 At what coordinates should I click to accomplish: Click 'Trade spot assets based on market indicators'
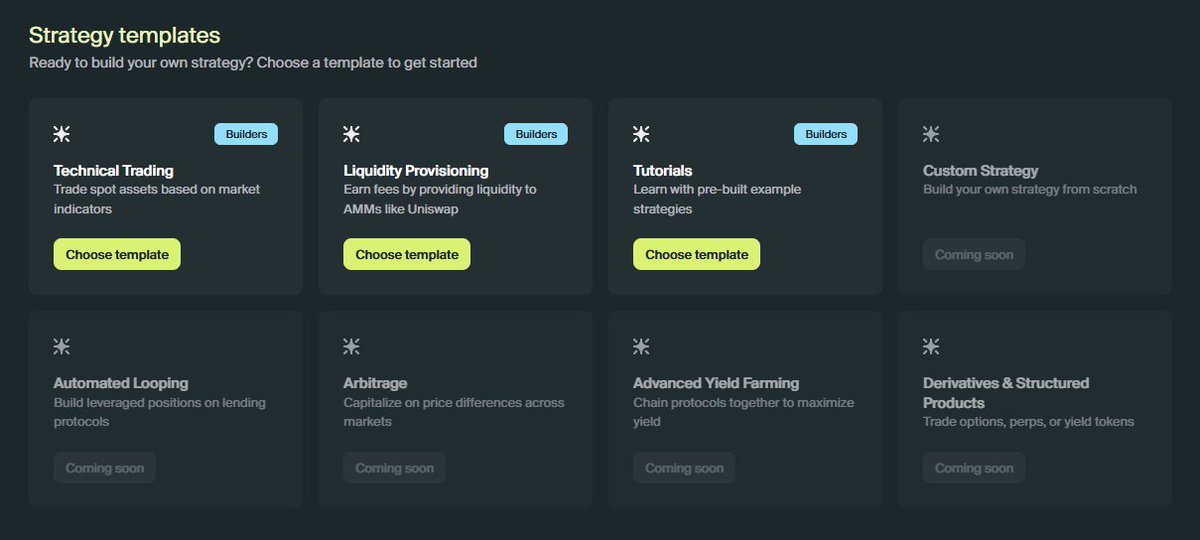157,199
